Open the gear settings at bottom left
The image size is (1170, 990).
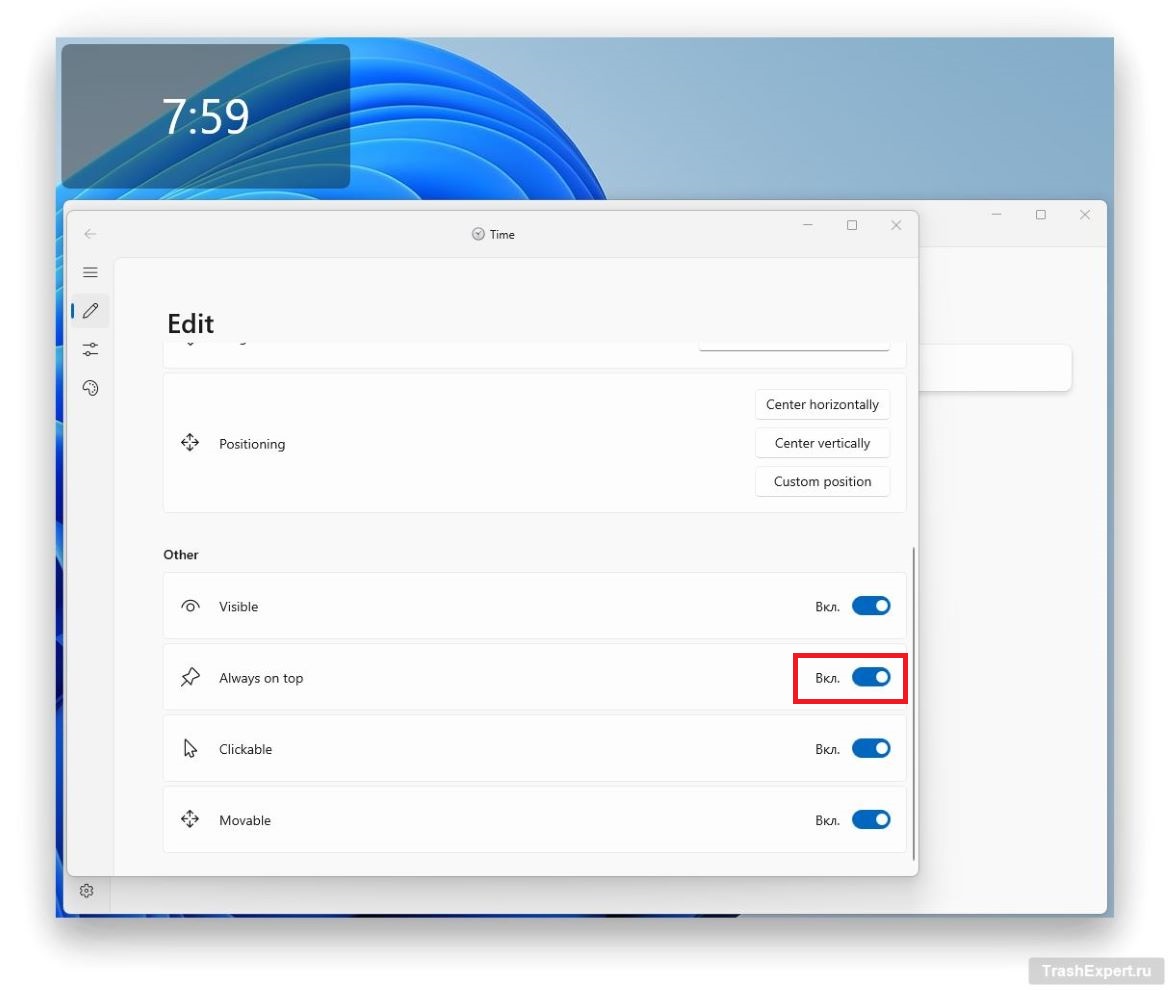(x=87, y=891)
